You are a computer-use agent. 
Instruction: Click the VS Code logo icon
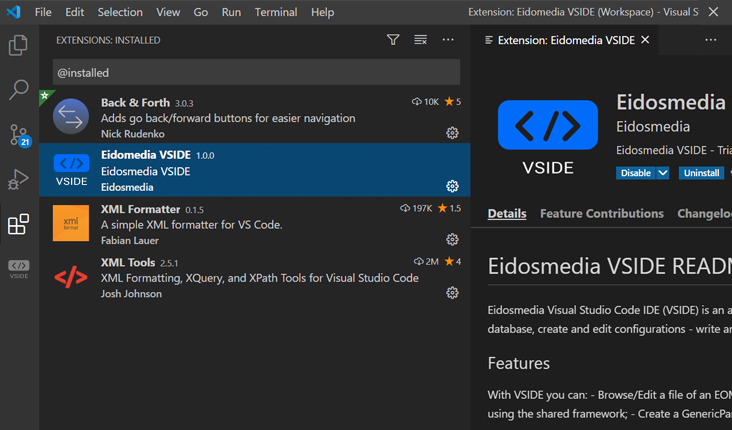[x=14, y=12]
